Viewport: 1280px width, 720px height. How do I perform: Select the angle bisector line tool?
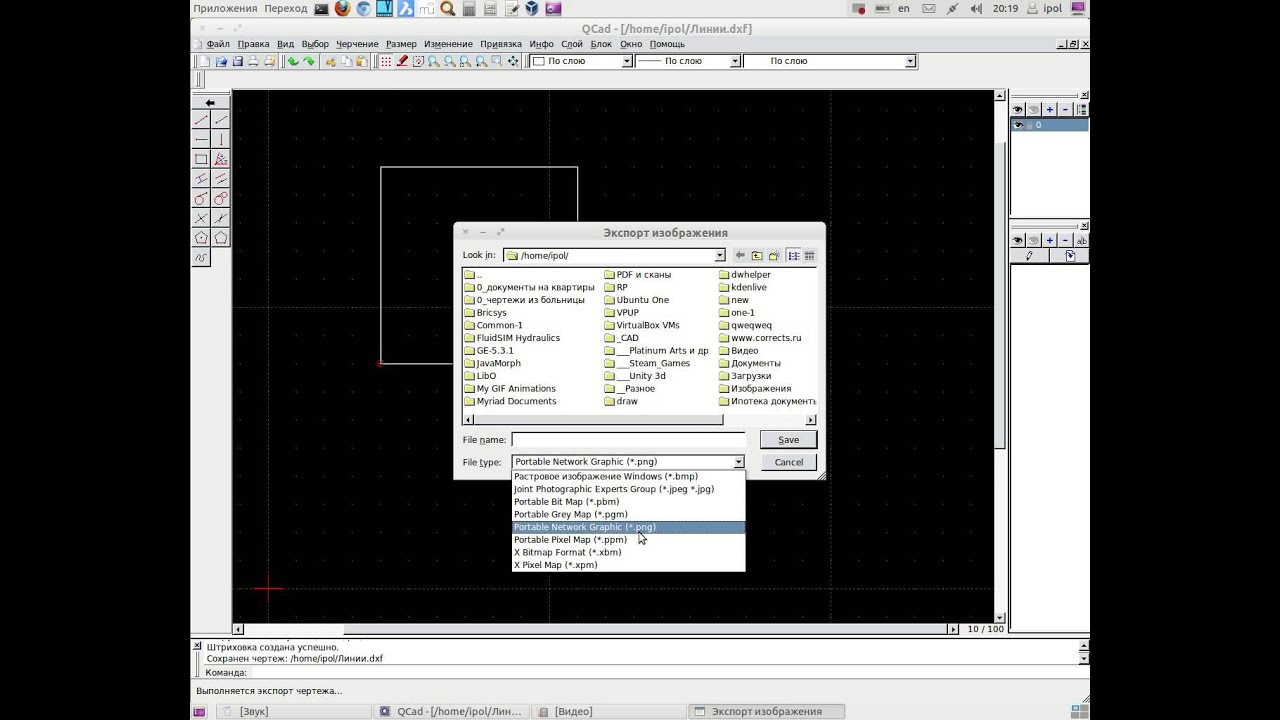tap(220, 159)
